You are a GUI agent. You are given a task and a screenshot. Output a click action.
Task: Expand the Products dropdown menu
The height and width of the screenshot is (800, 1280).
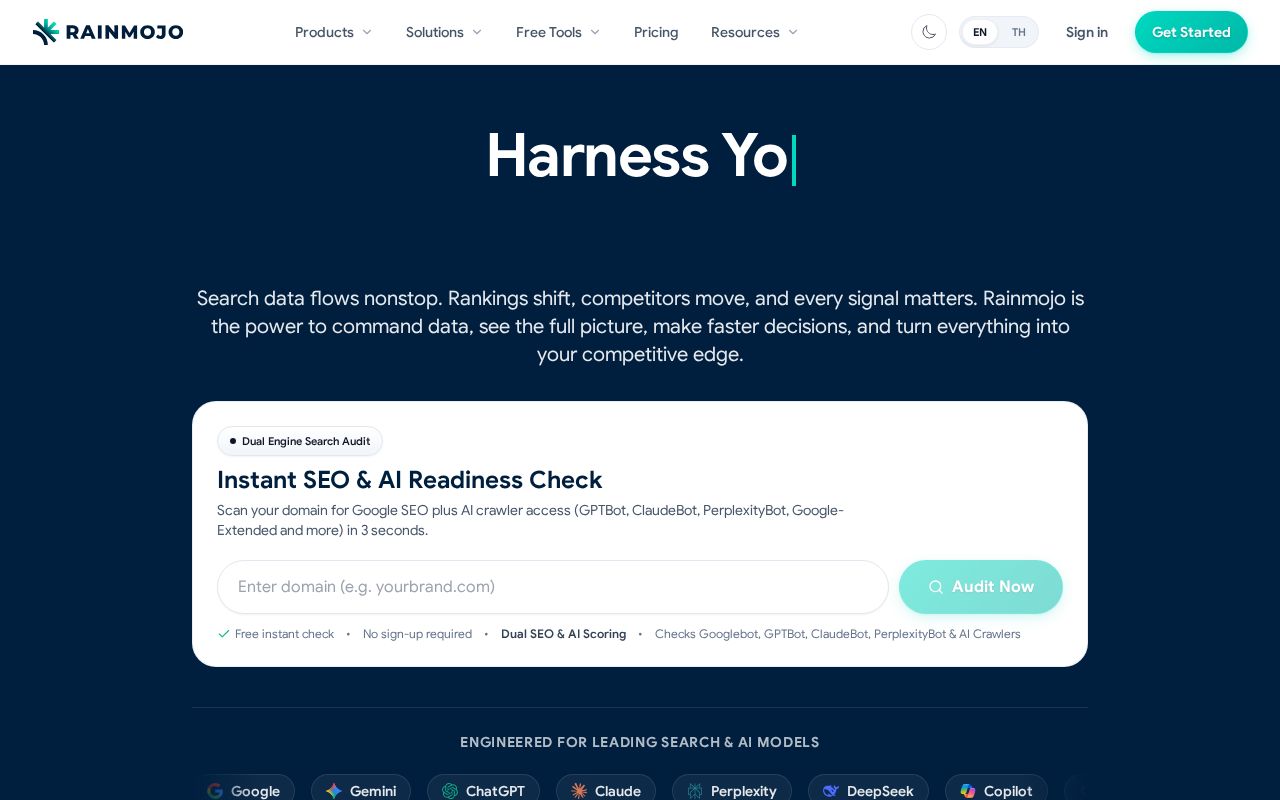[x=333, y=32]
